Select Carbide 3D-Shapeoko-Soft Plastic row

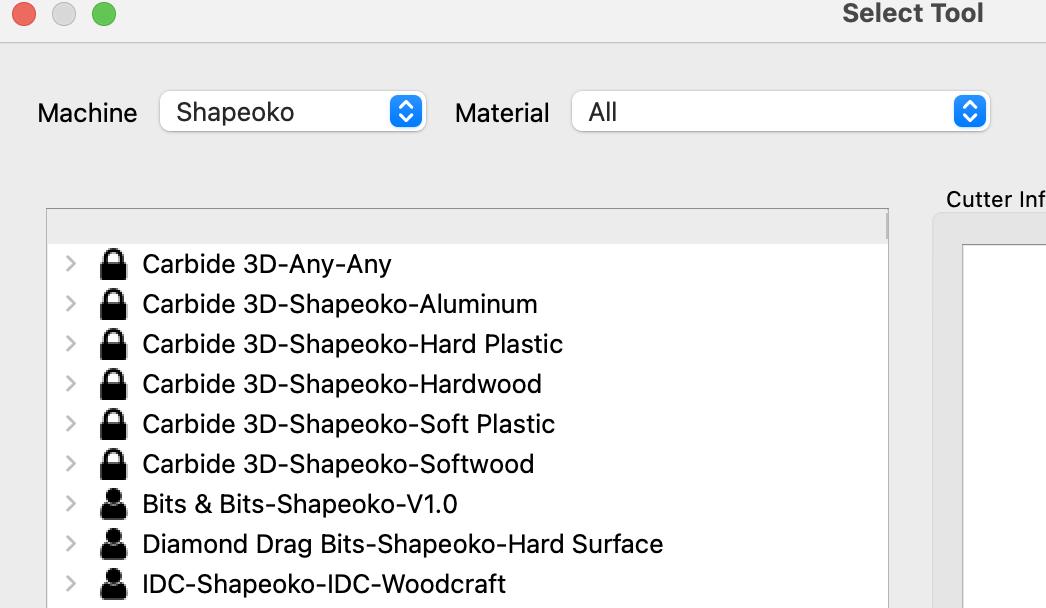click(467, 424)
